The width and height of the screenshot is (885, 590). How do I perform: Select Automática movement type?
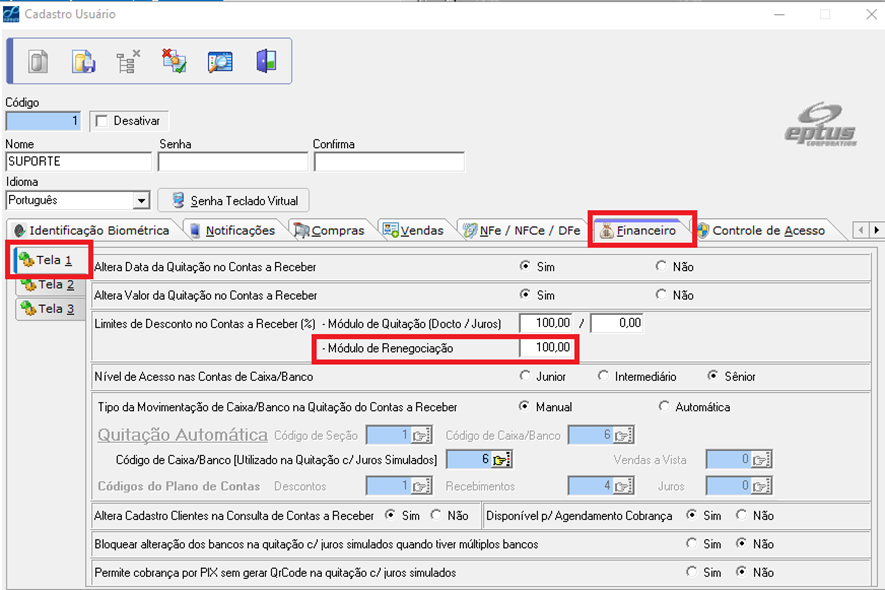(664, 407)
